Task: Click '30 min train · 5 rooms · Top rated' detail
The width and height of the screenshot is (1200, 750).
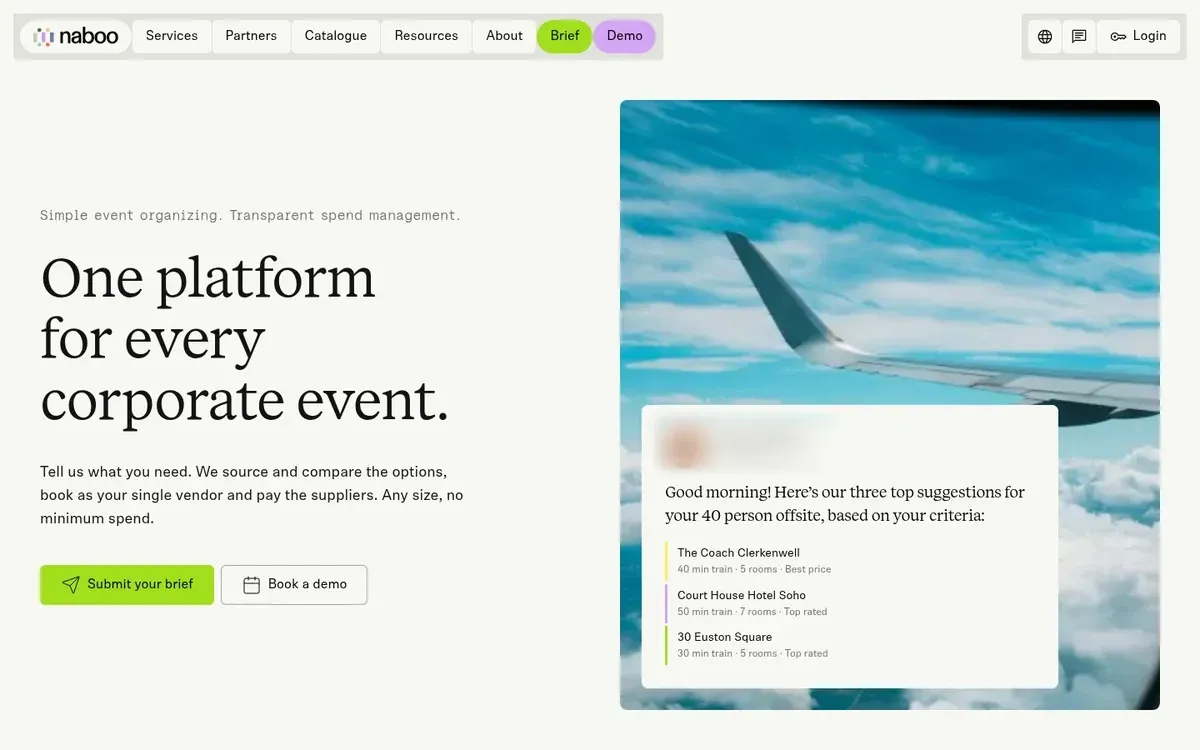Action: tap(752, 653)
